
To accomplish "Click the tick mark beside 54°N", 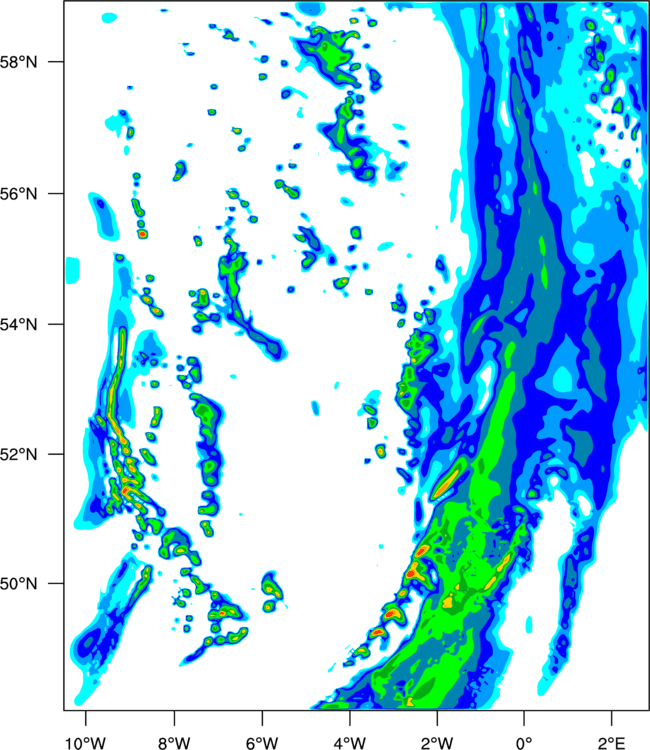I will [x=55, y=324].
